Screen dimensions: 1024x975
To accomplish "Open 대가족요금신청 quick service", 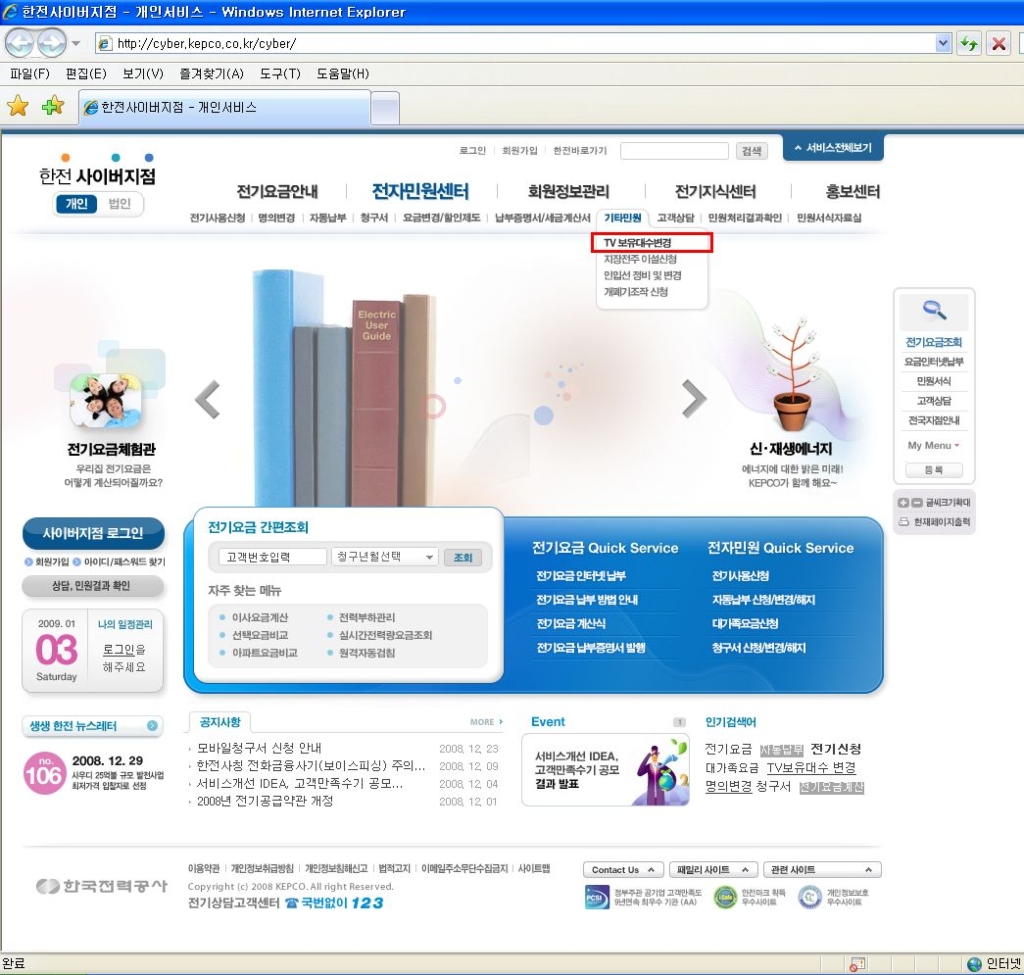I will tap(744, 624).
